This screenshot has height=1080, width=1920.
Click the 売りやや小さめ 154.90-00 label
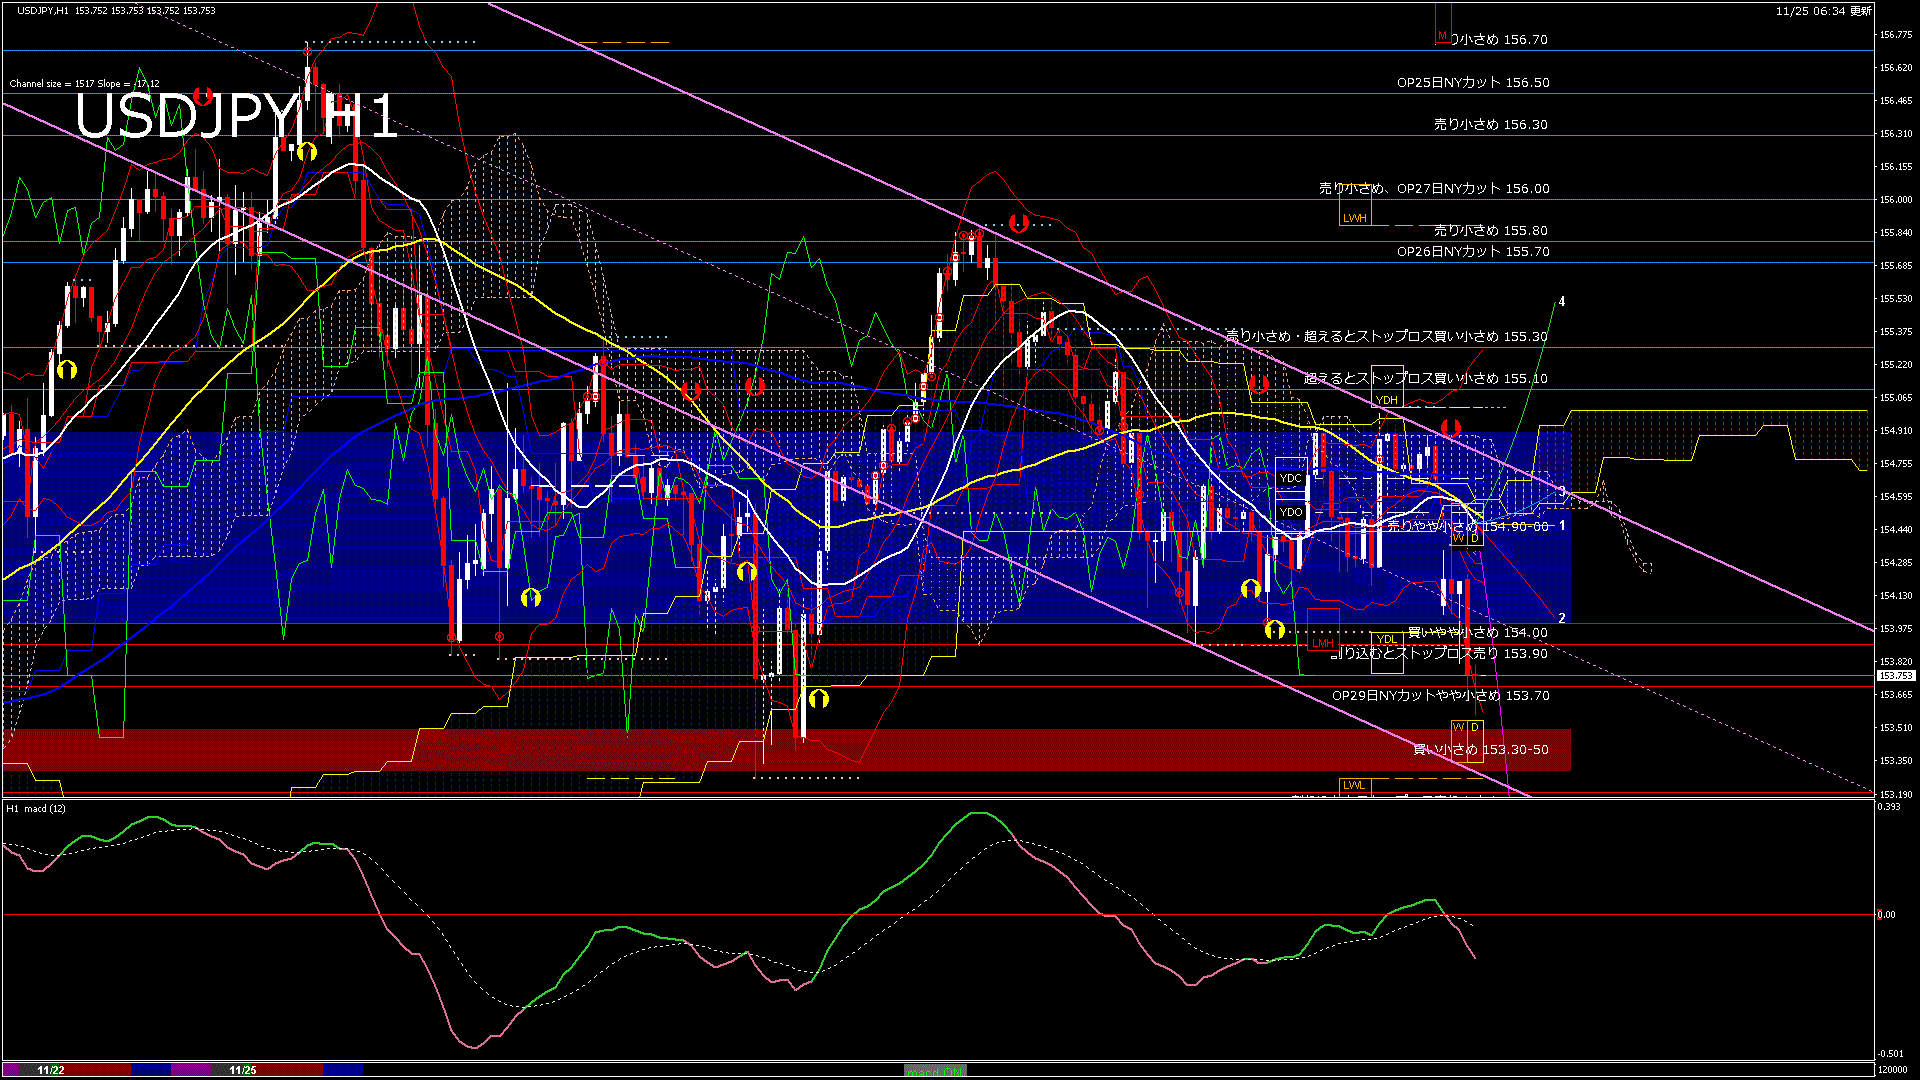pos(1468,526)
